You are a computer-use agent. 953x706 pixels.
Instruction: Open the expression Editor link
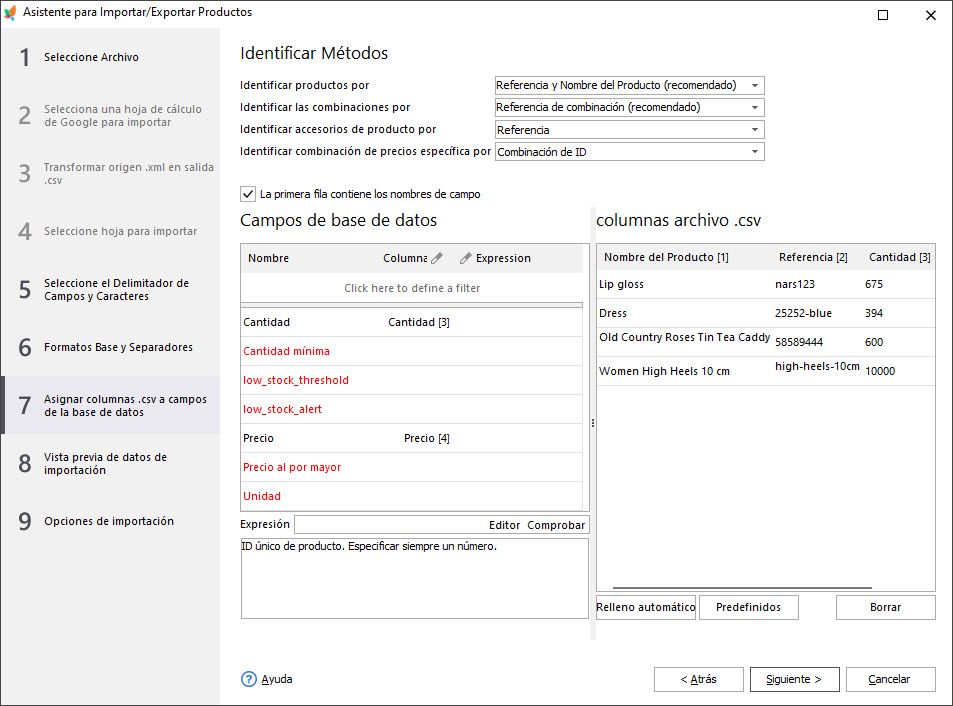tap(504, 526)
